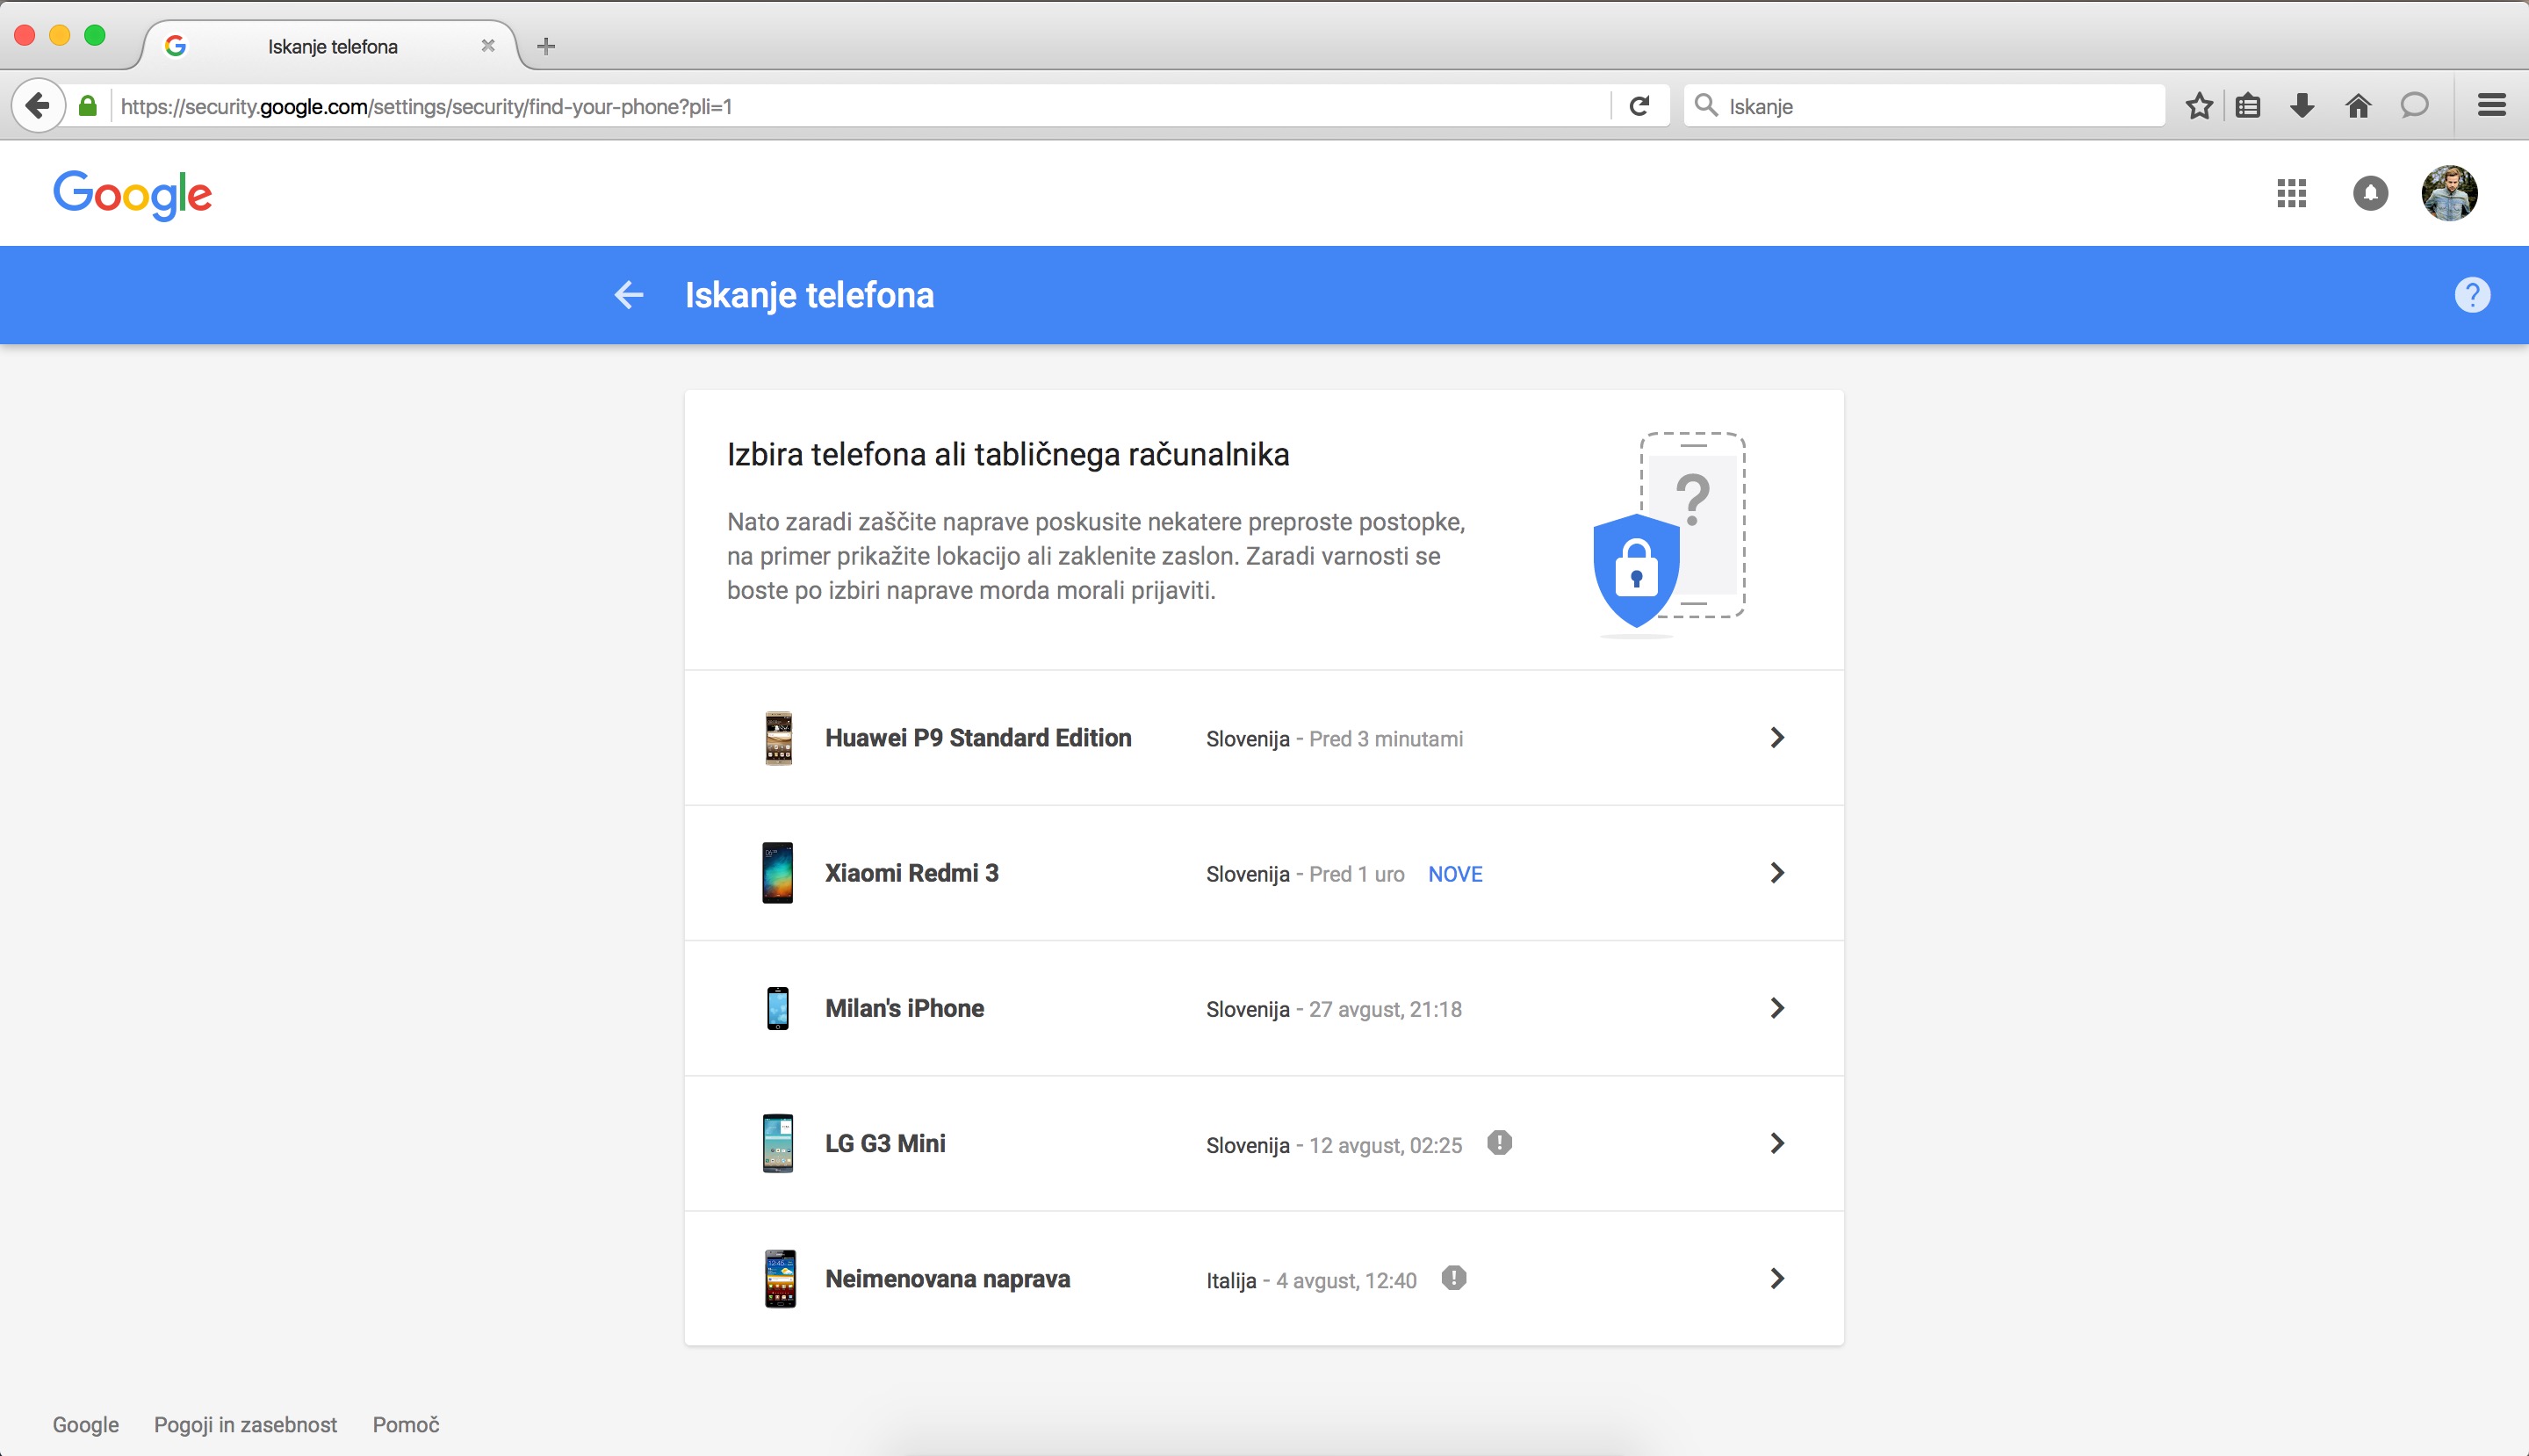The width and height of the screenshot is (2529, 1456).
Task: Reload the page with the refresh icon
Action: [1639, 106]
